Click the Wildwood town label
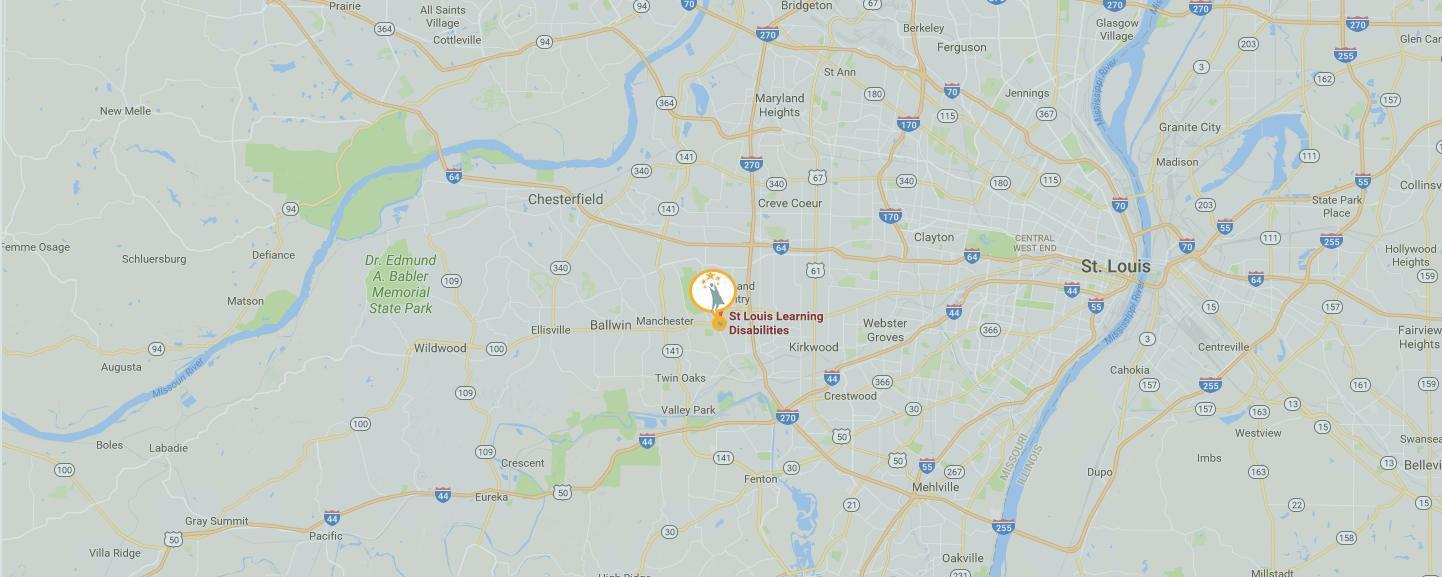This screenshot has height=577, width=1442. pyautogui.click(x=440, y=348)
